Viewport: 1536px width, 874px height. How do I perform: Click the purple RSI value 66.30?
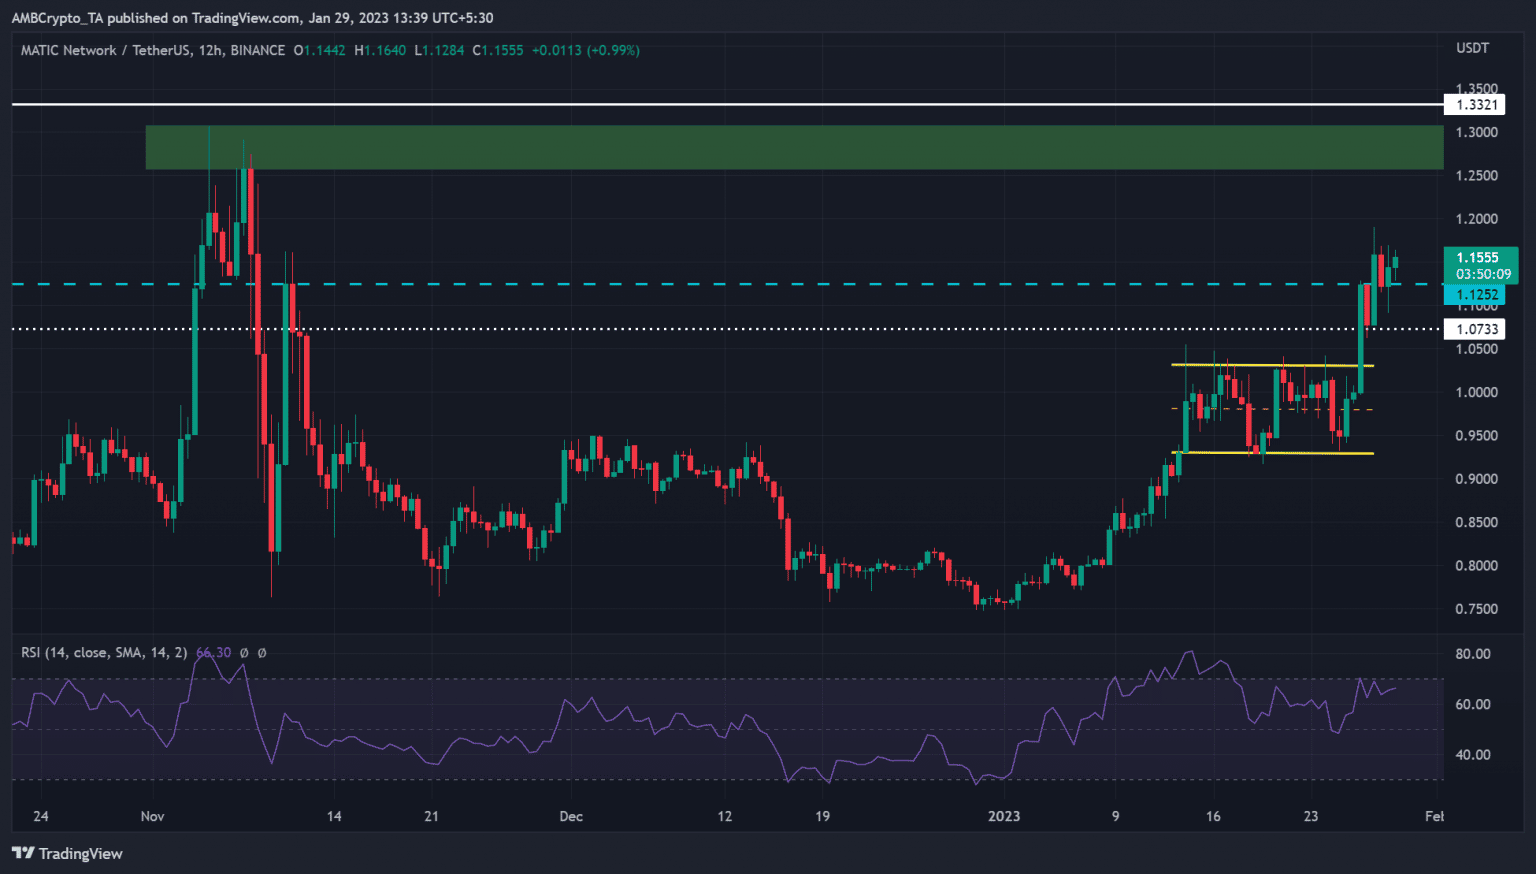[213, 652]
